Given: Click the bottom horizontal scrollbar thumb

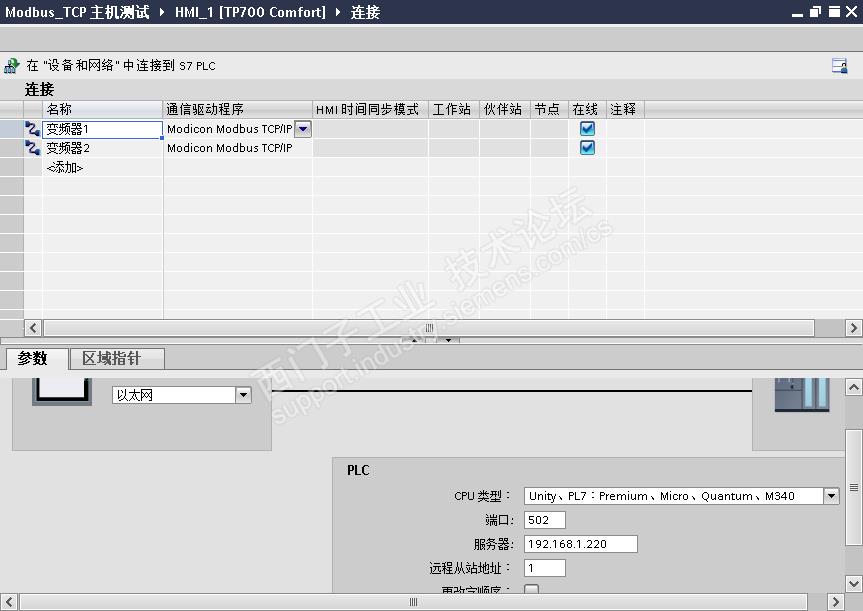Looking at the screenshot, I should pos(413,602).
